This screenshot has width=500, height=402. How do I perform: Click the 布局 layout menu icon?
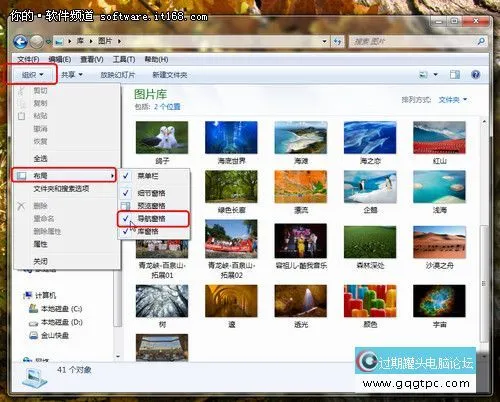coord(22,176)
